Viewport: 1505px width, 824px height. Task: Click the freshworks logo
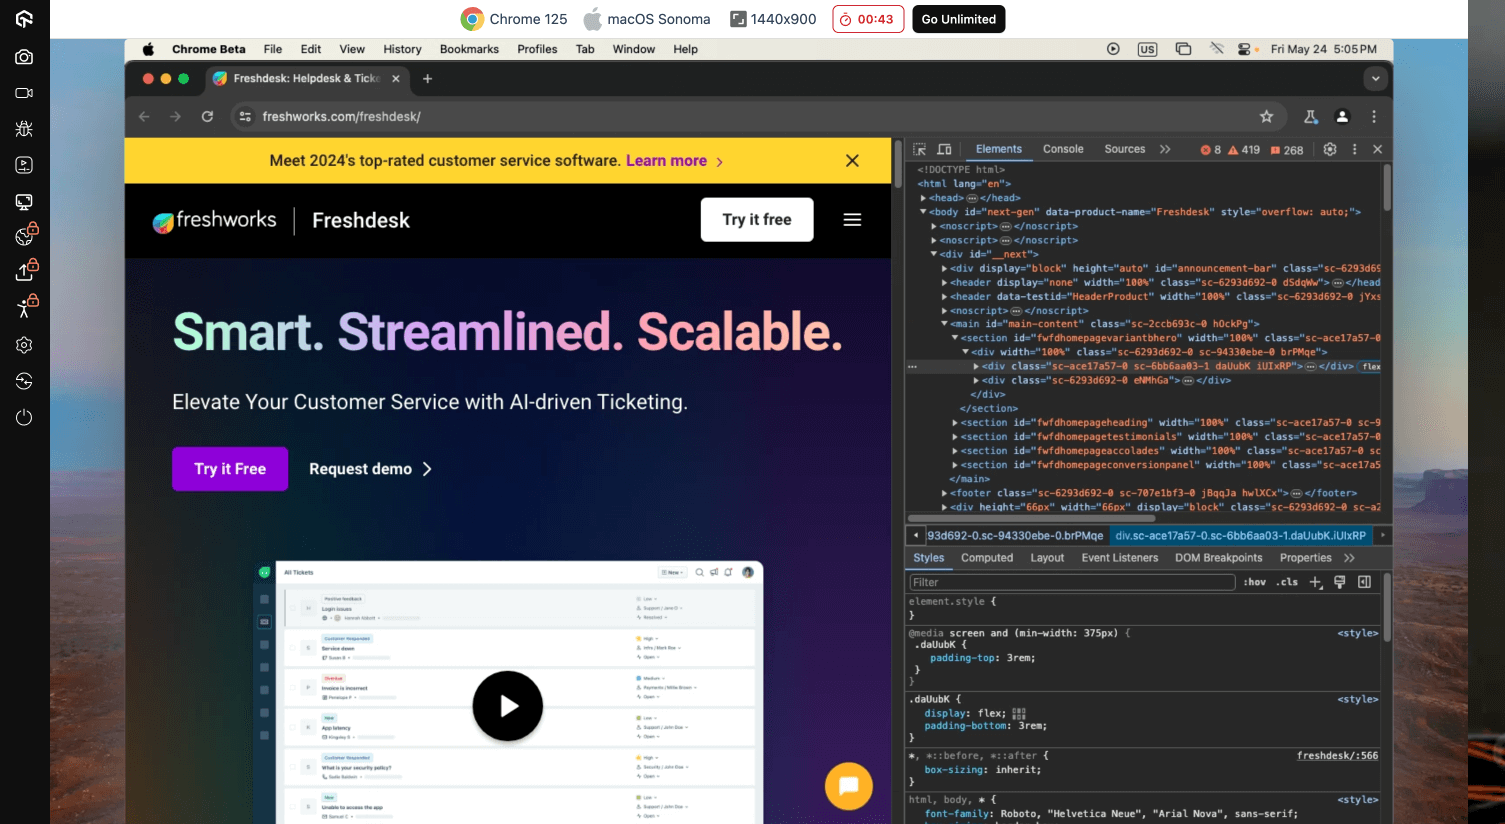214,220
